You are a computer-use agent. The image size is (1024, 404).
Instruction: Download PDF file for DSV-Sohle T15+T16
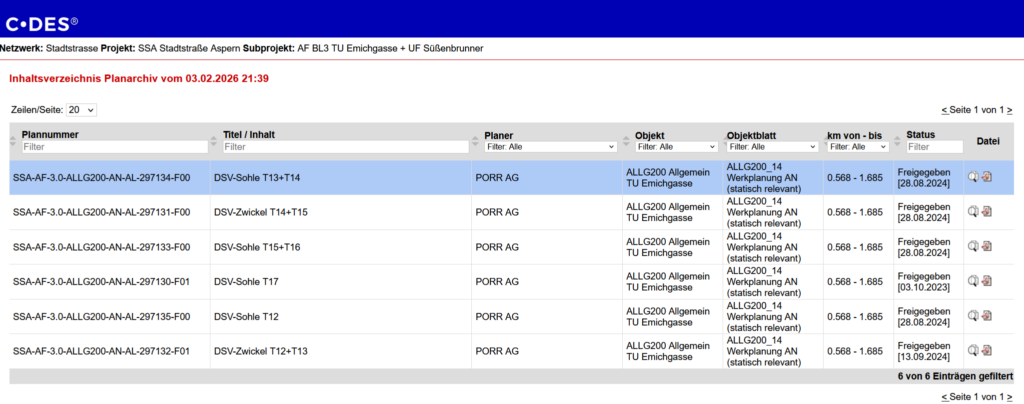987,247
